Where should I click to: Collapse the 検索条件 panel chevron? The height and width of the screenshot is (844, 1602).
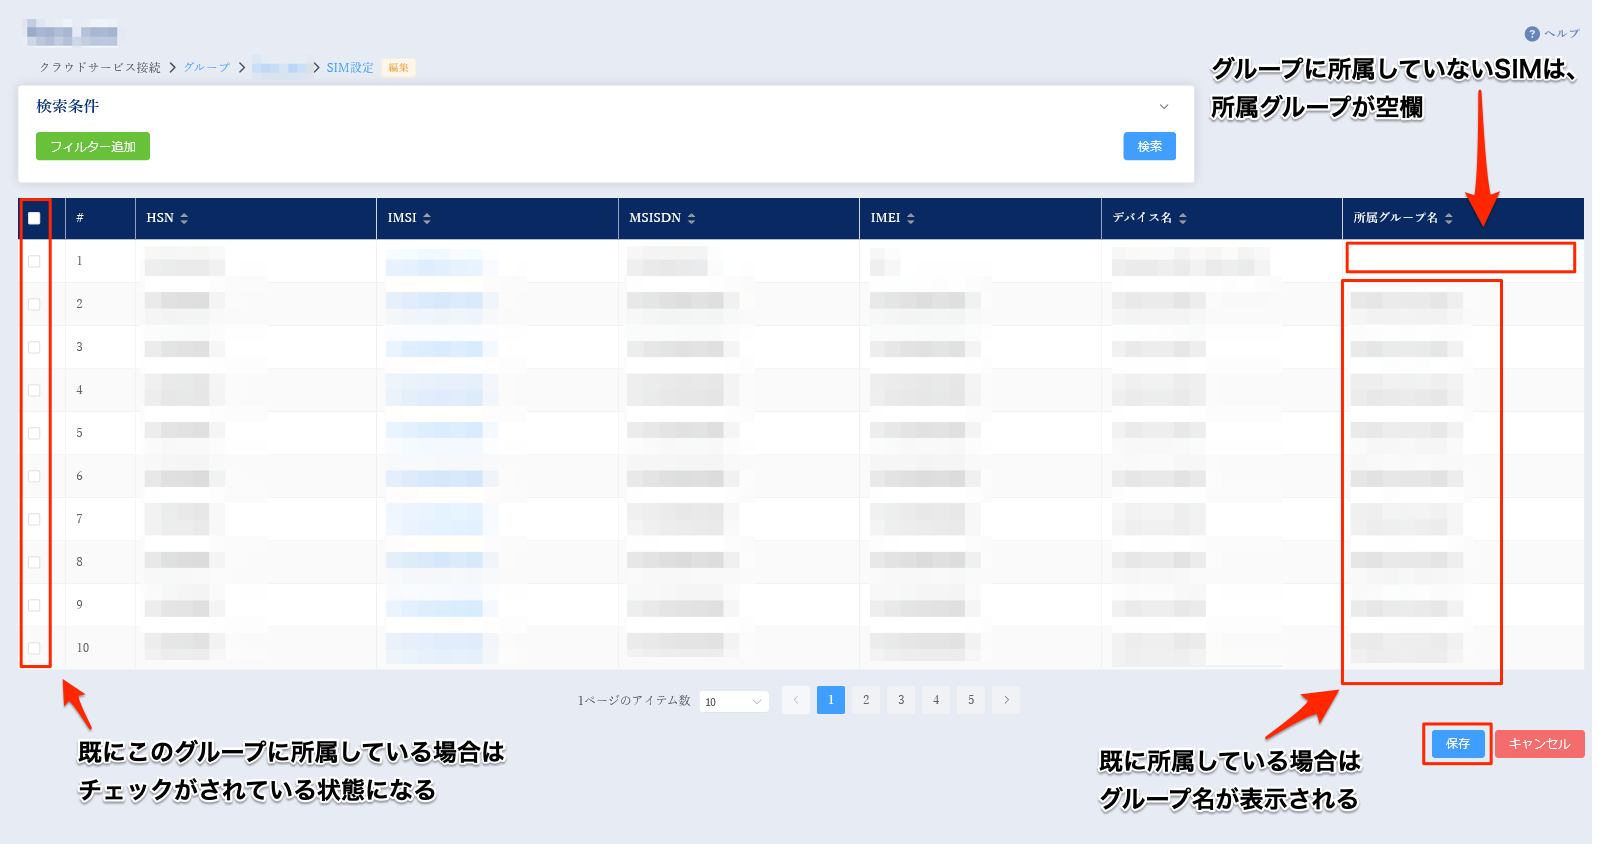click(1164, 107)
